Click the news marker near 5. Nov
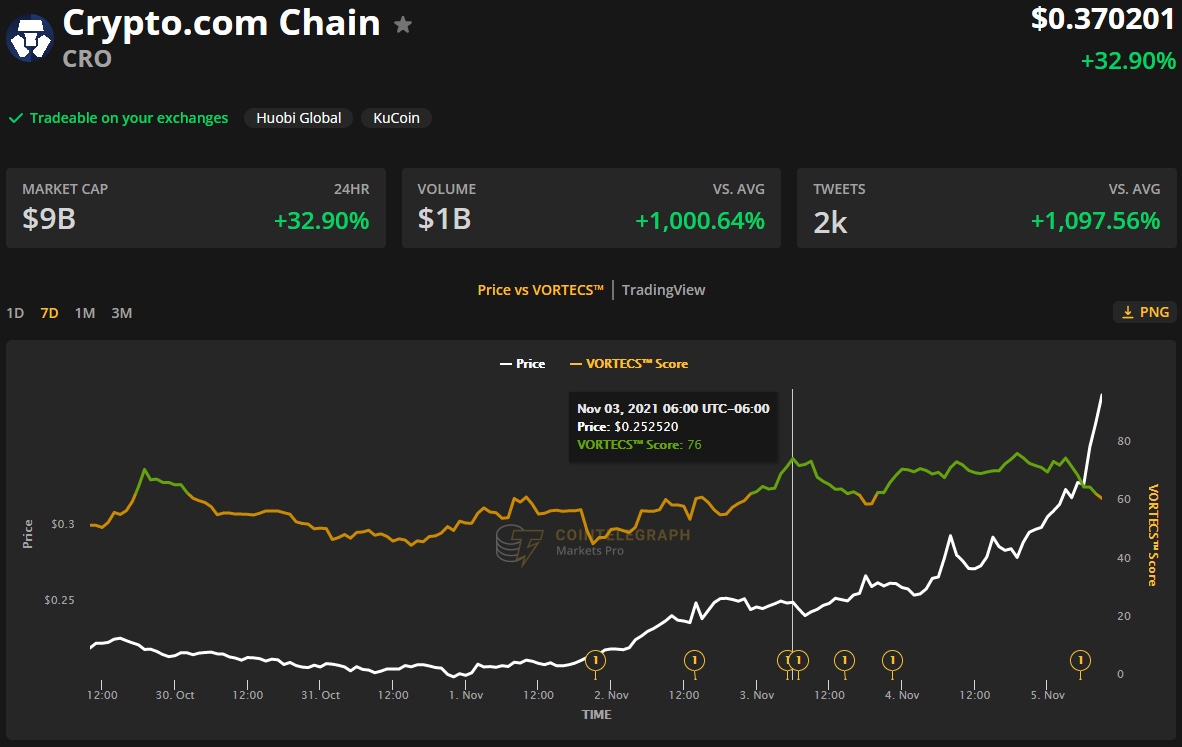This screenshot has height=747, width=1182. click(x=1080, y=661)
